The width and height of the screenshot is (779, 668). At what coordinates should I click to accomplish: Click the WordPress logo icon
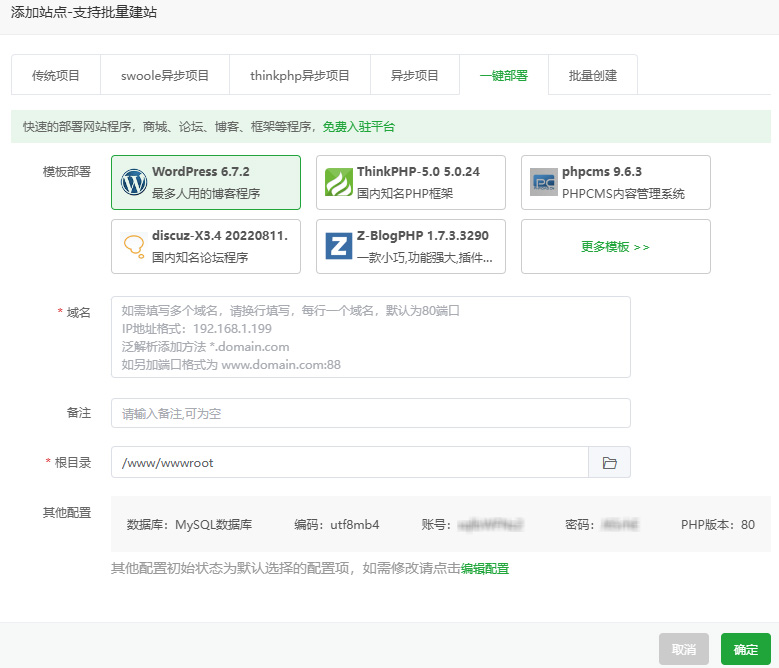coord(134,183)
